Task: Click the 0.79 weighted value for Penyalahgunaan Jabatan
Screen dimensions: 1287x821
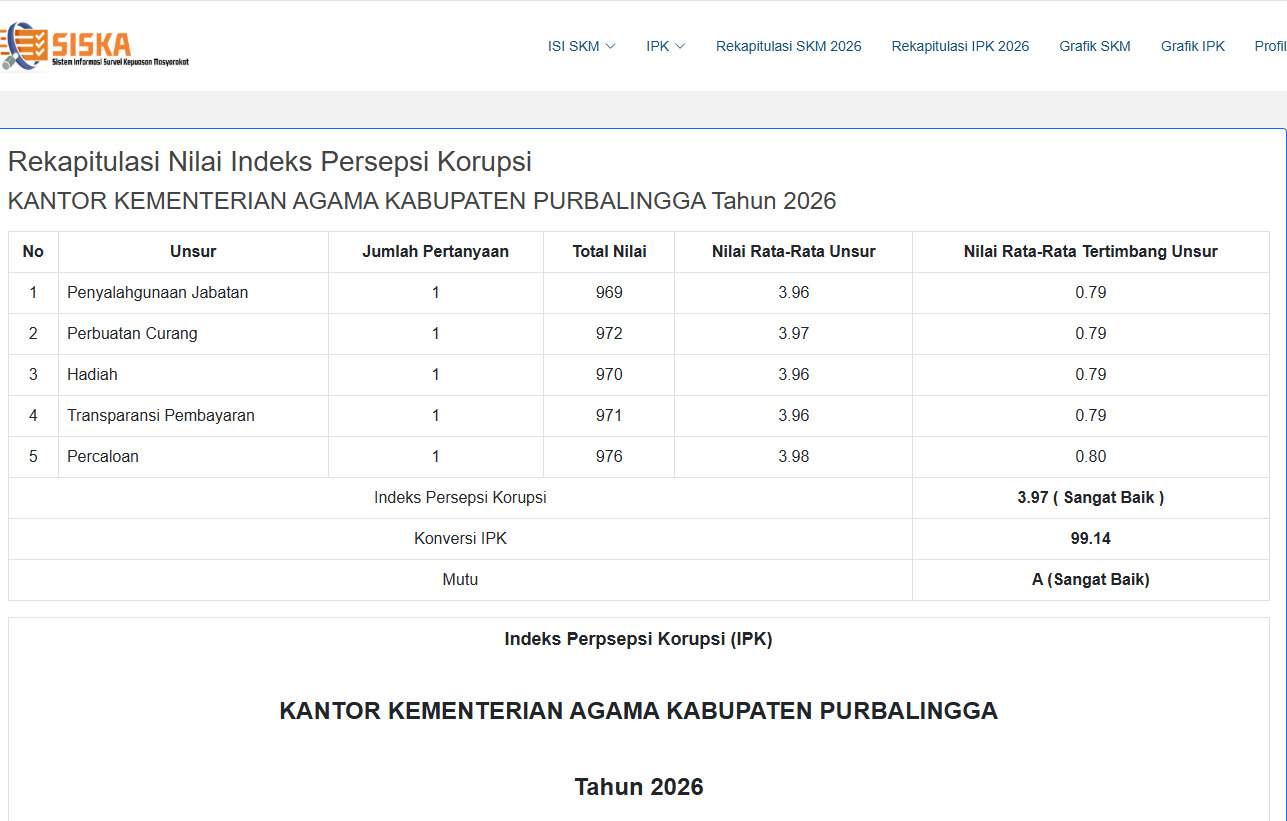Action: pyautogui.click(x=1091, y=293)
